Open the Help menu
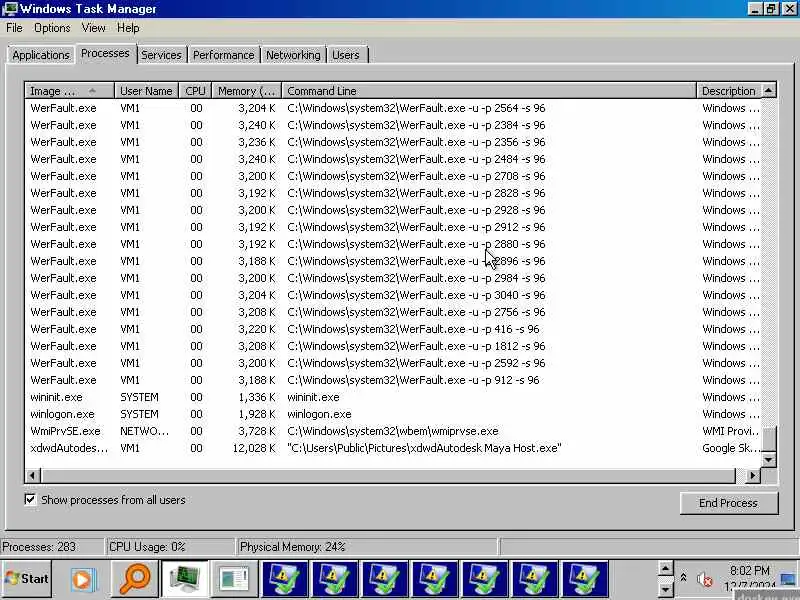The image size is (800, 600). (x=128, y=28)
